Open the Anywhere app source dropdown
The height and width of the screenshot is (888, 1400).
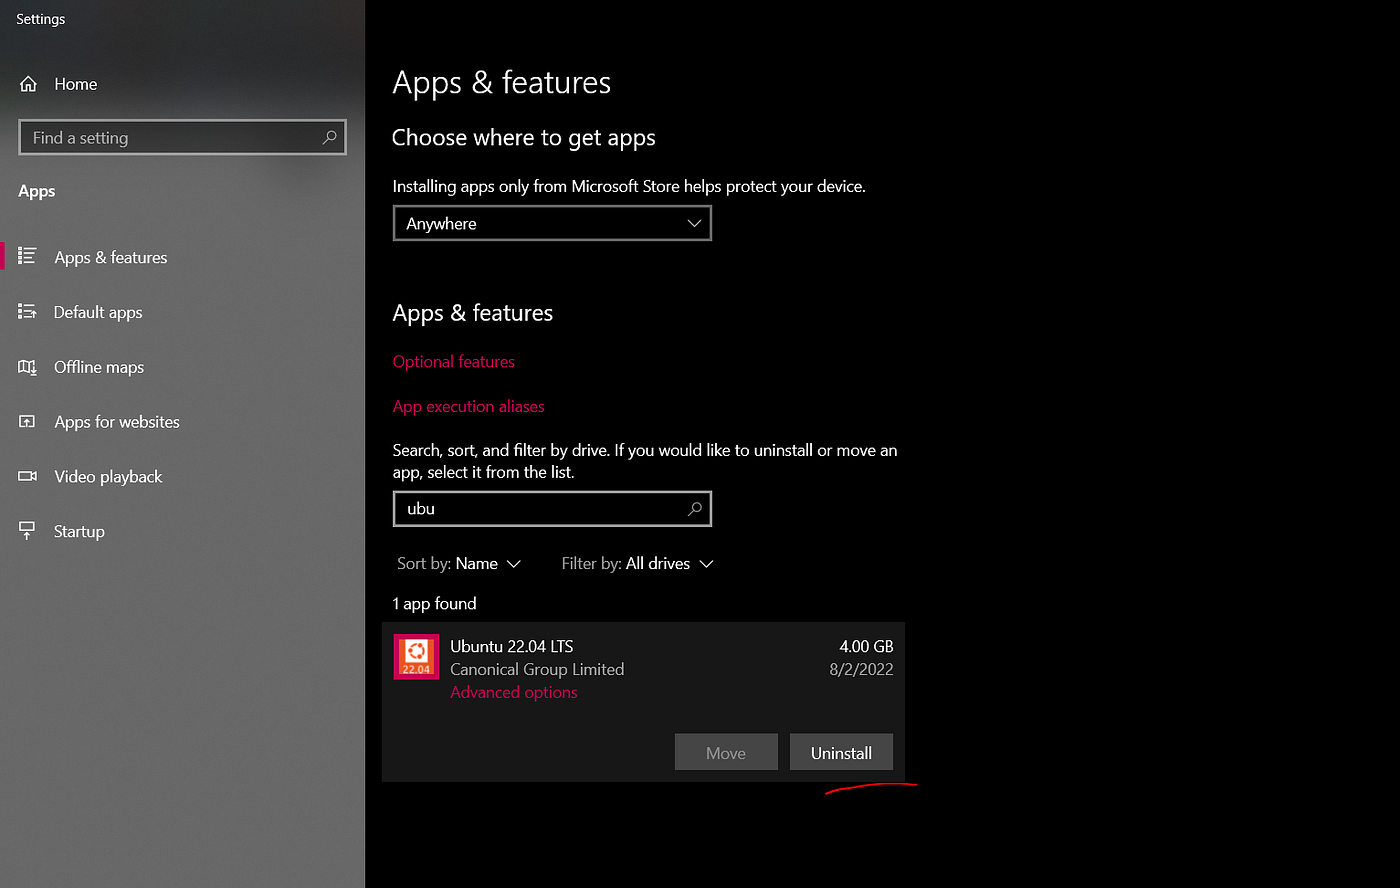tap(552, 223)
